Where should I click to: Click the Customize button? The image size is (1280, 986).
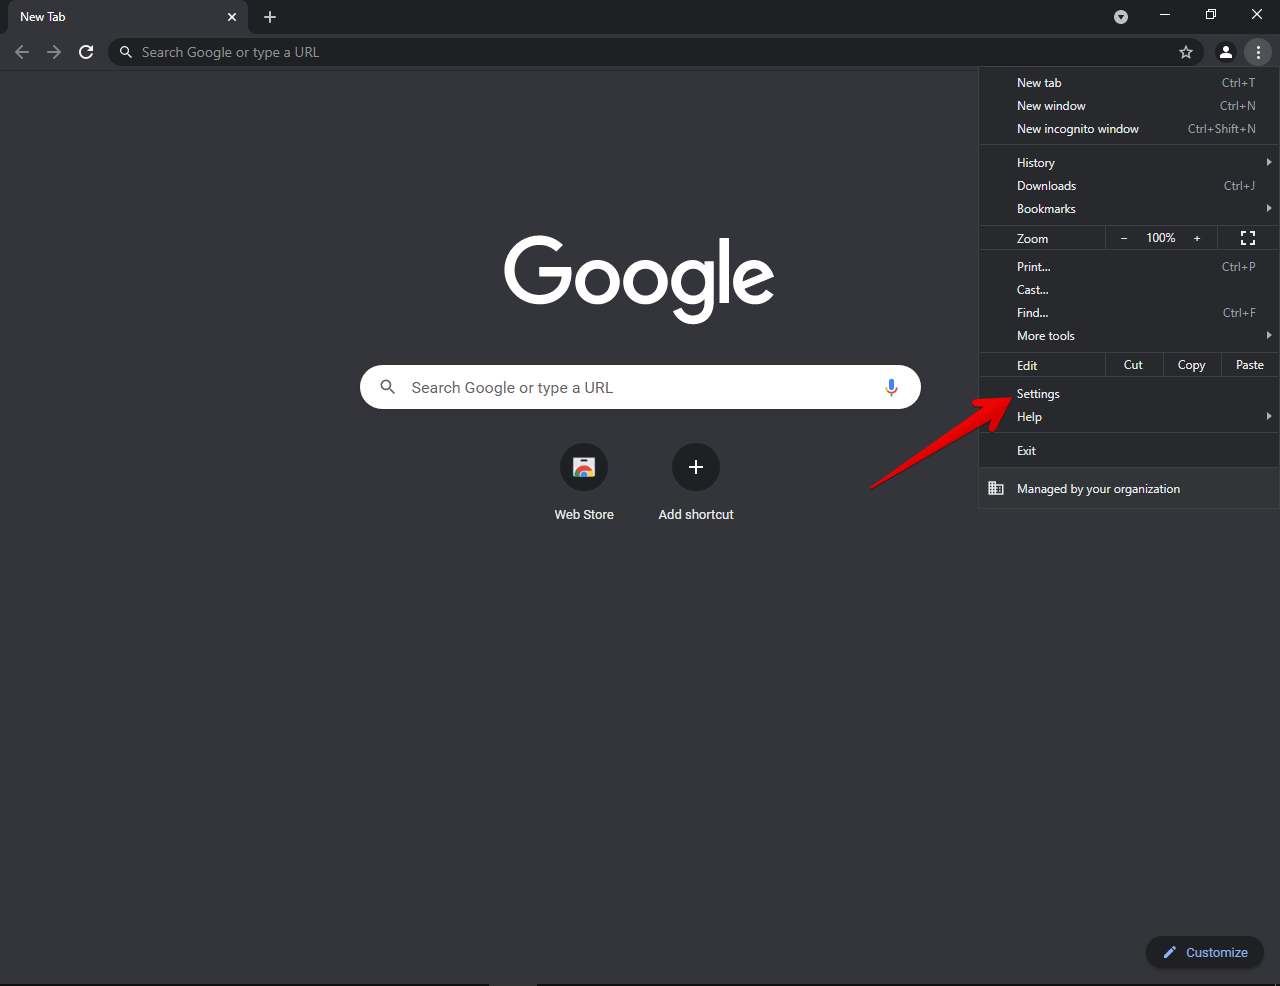1205,952
